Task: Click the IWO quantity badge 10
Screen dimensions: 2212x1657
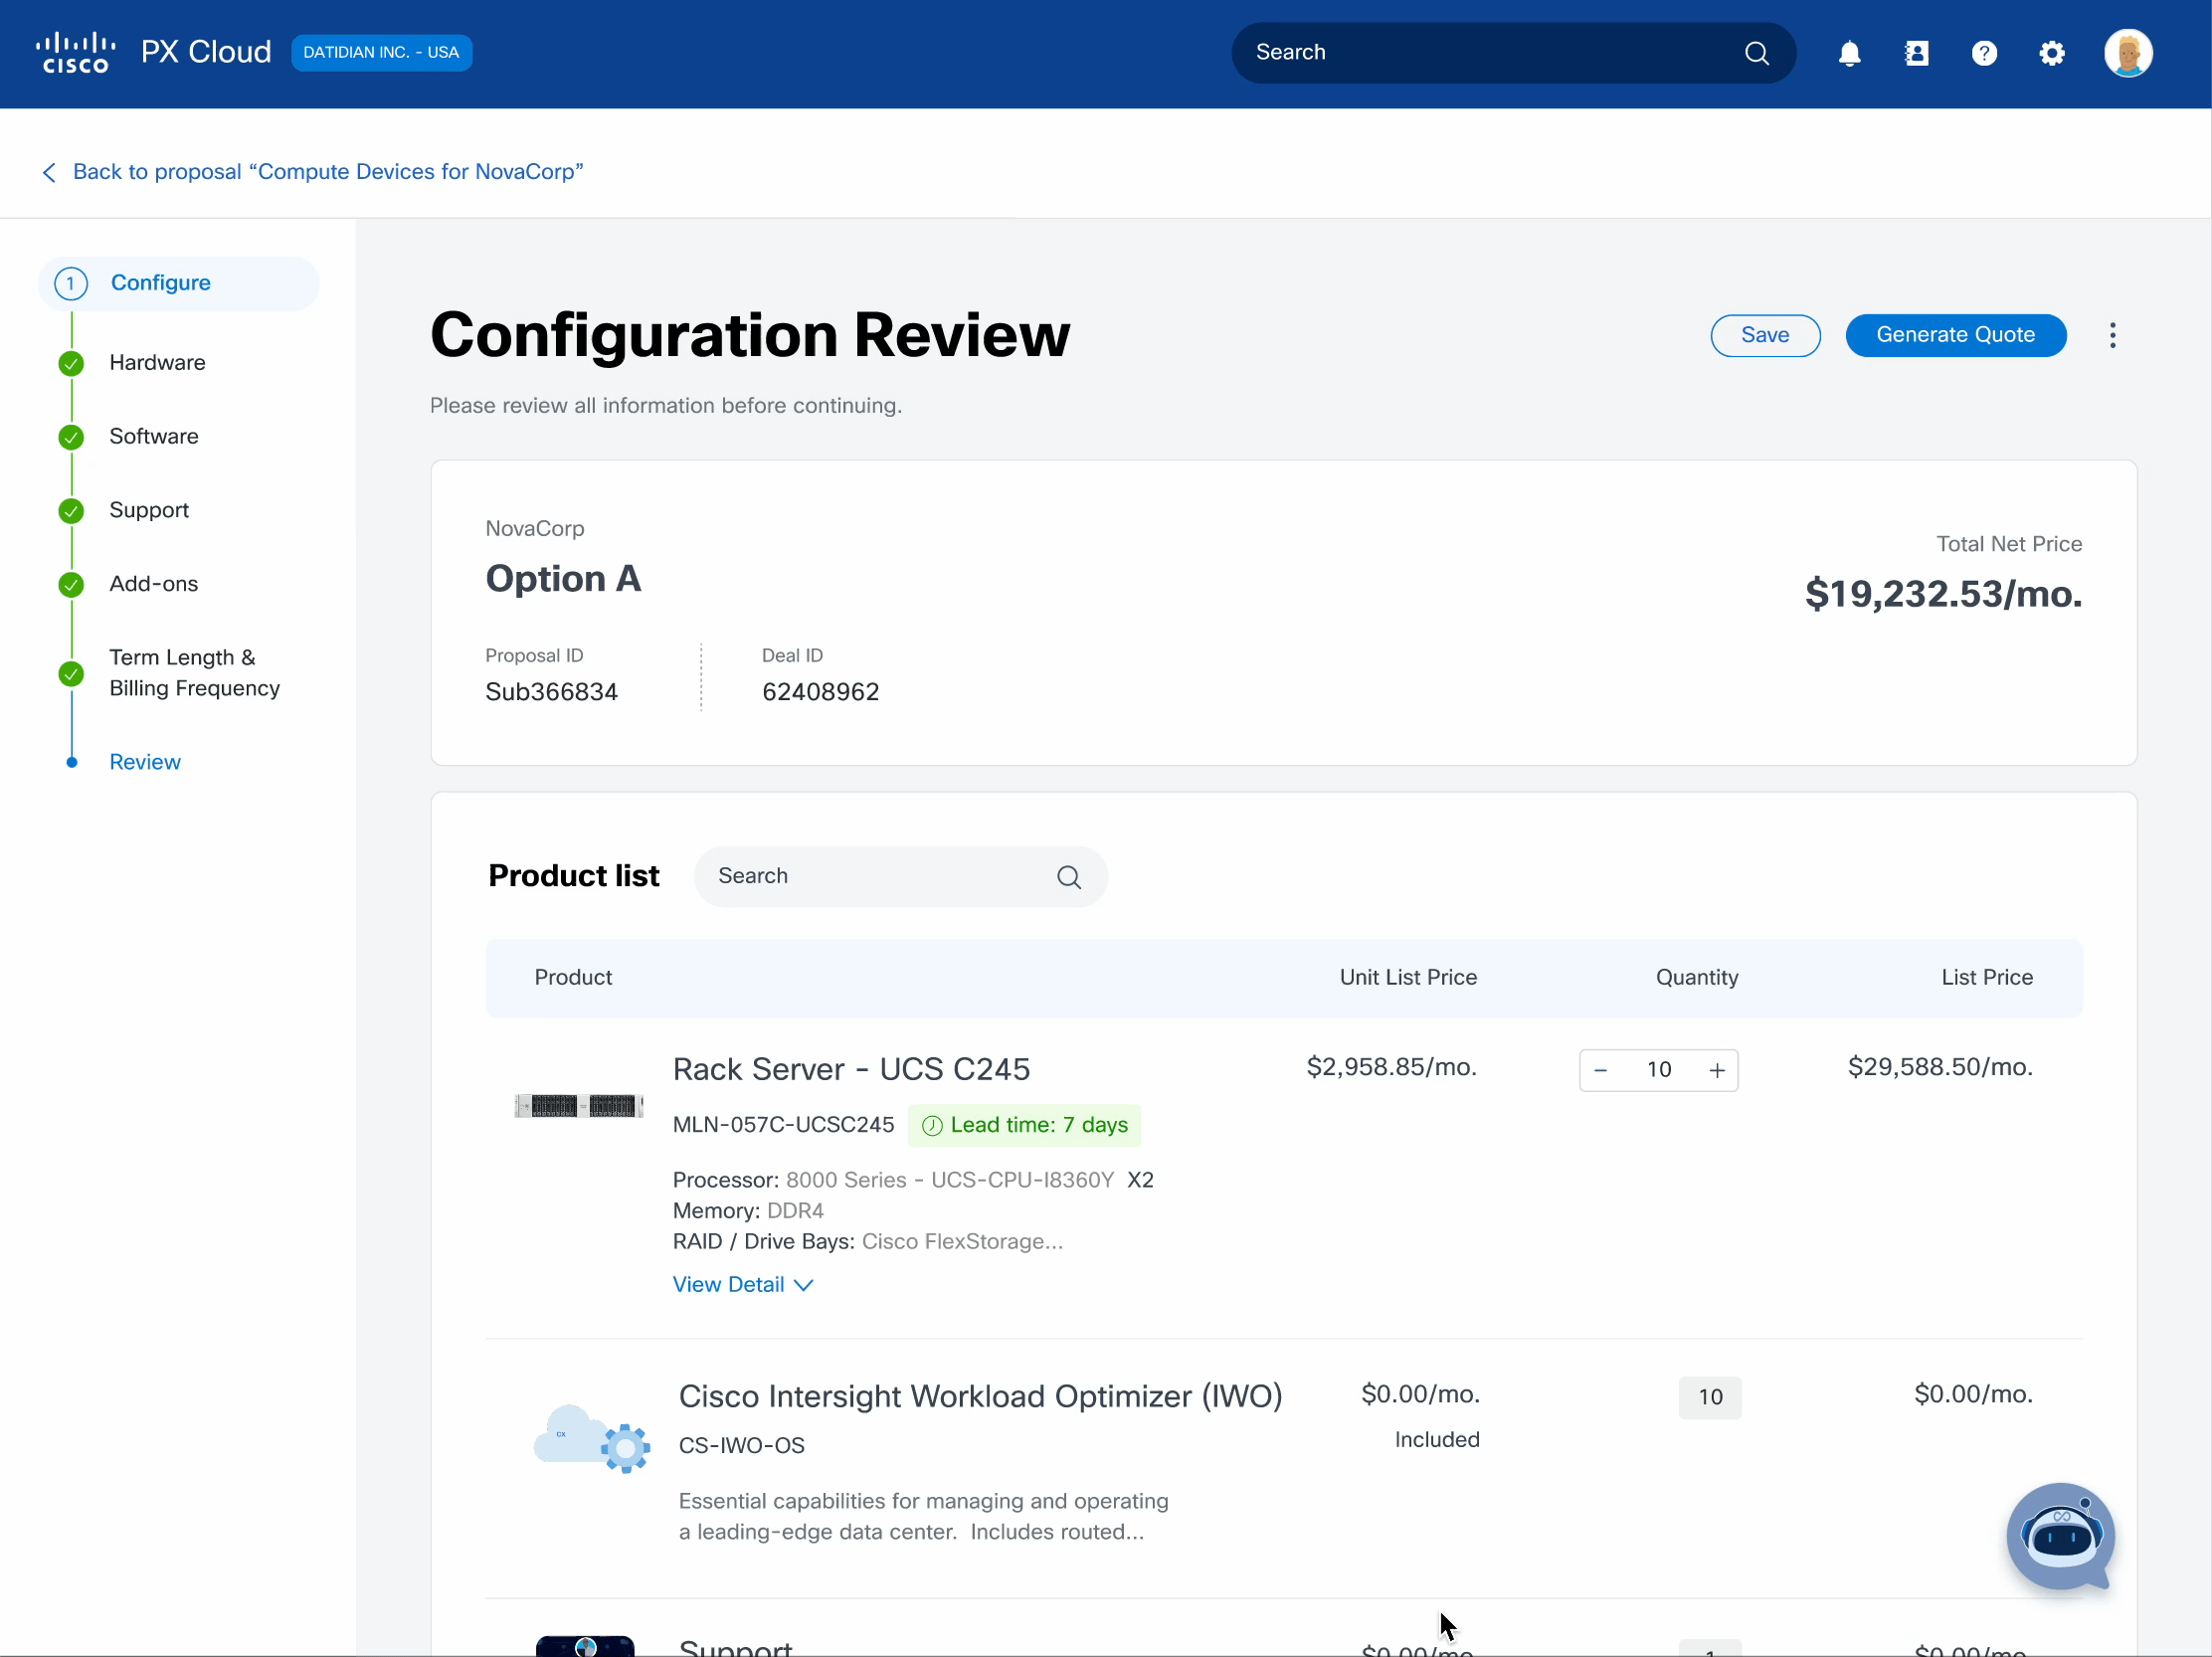Action: click(1710, 1397)
